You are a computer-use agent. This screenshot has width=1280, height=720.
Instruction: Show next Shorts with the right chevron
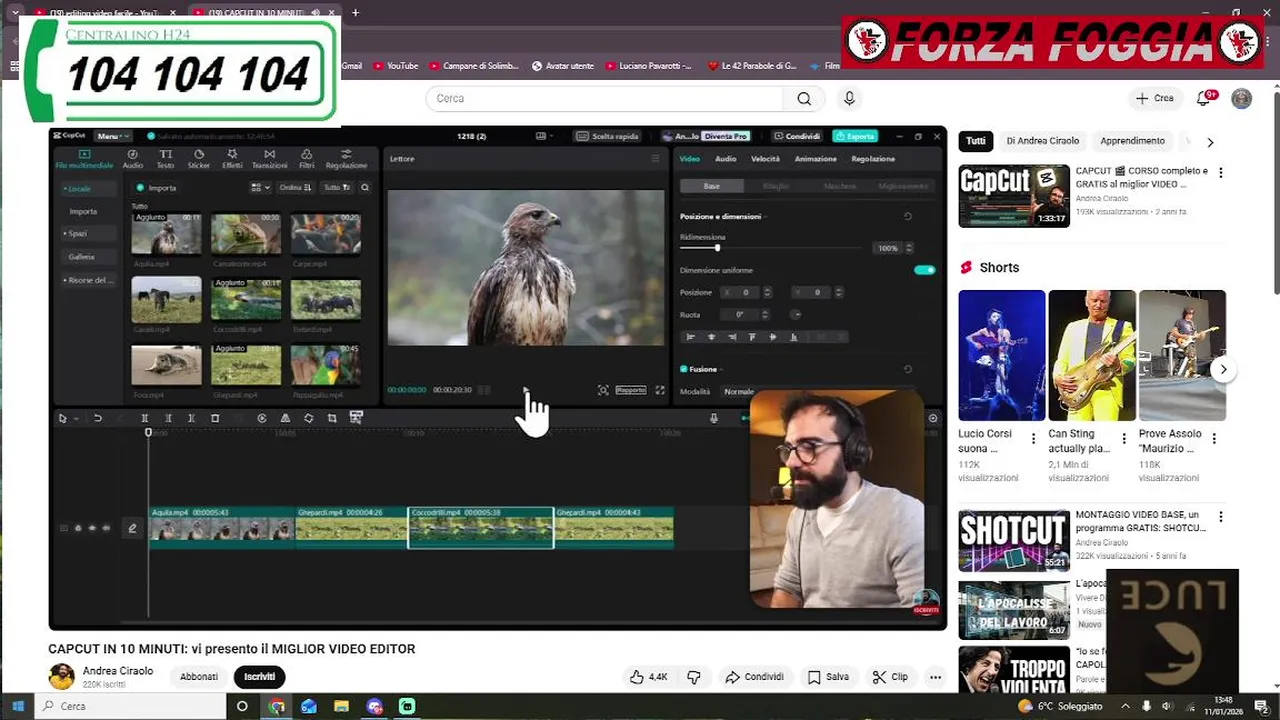point(1223,369)
